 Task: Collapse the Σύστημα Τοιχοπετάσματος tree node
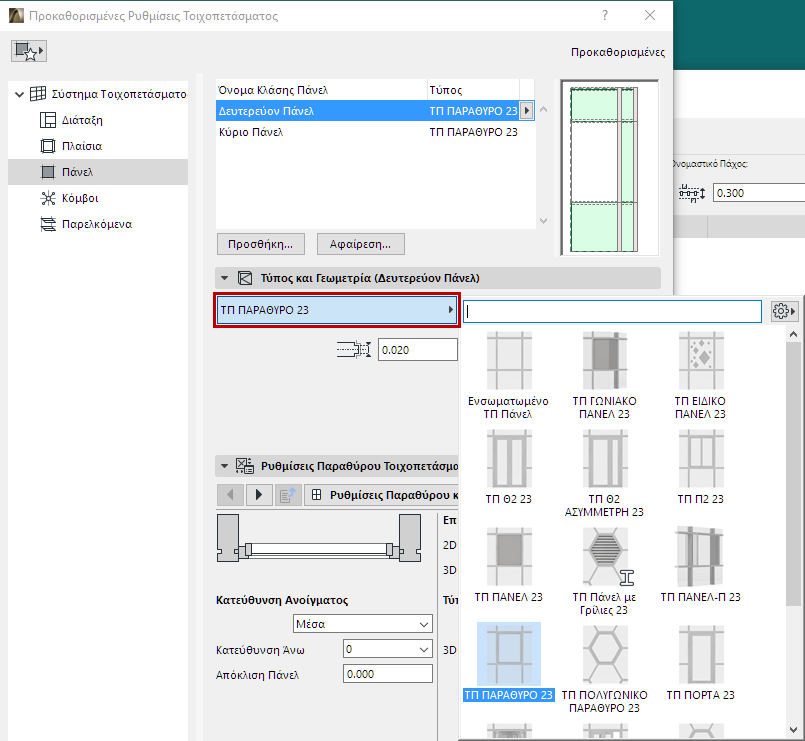[x=20, y=94]
